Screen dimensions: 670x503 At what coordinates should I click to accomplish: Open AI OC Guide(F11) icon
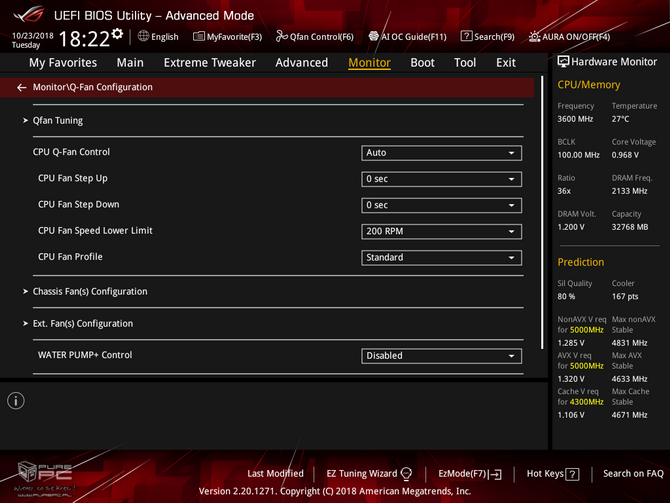tap(373, 36)
